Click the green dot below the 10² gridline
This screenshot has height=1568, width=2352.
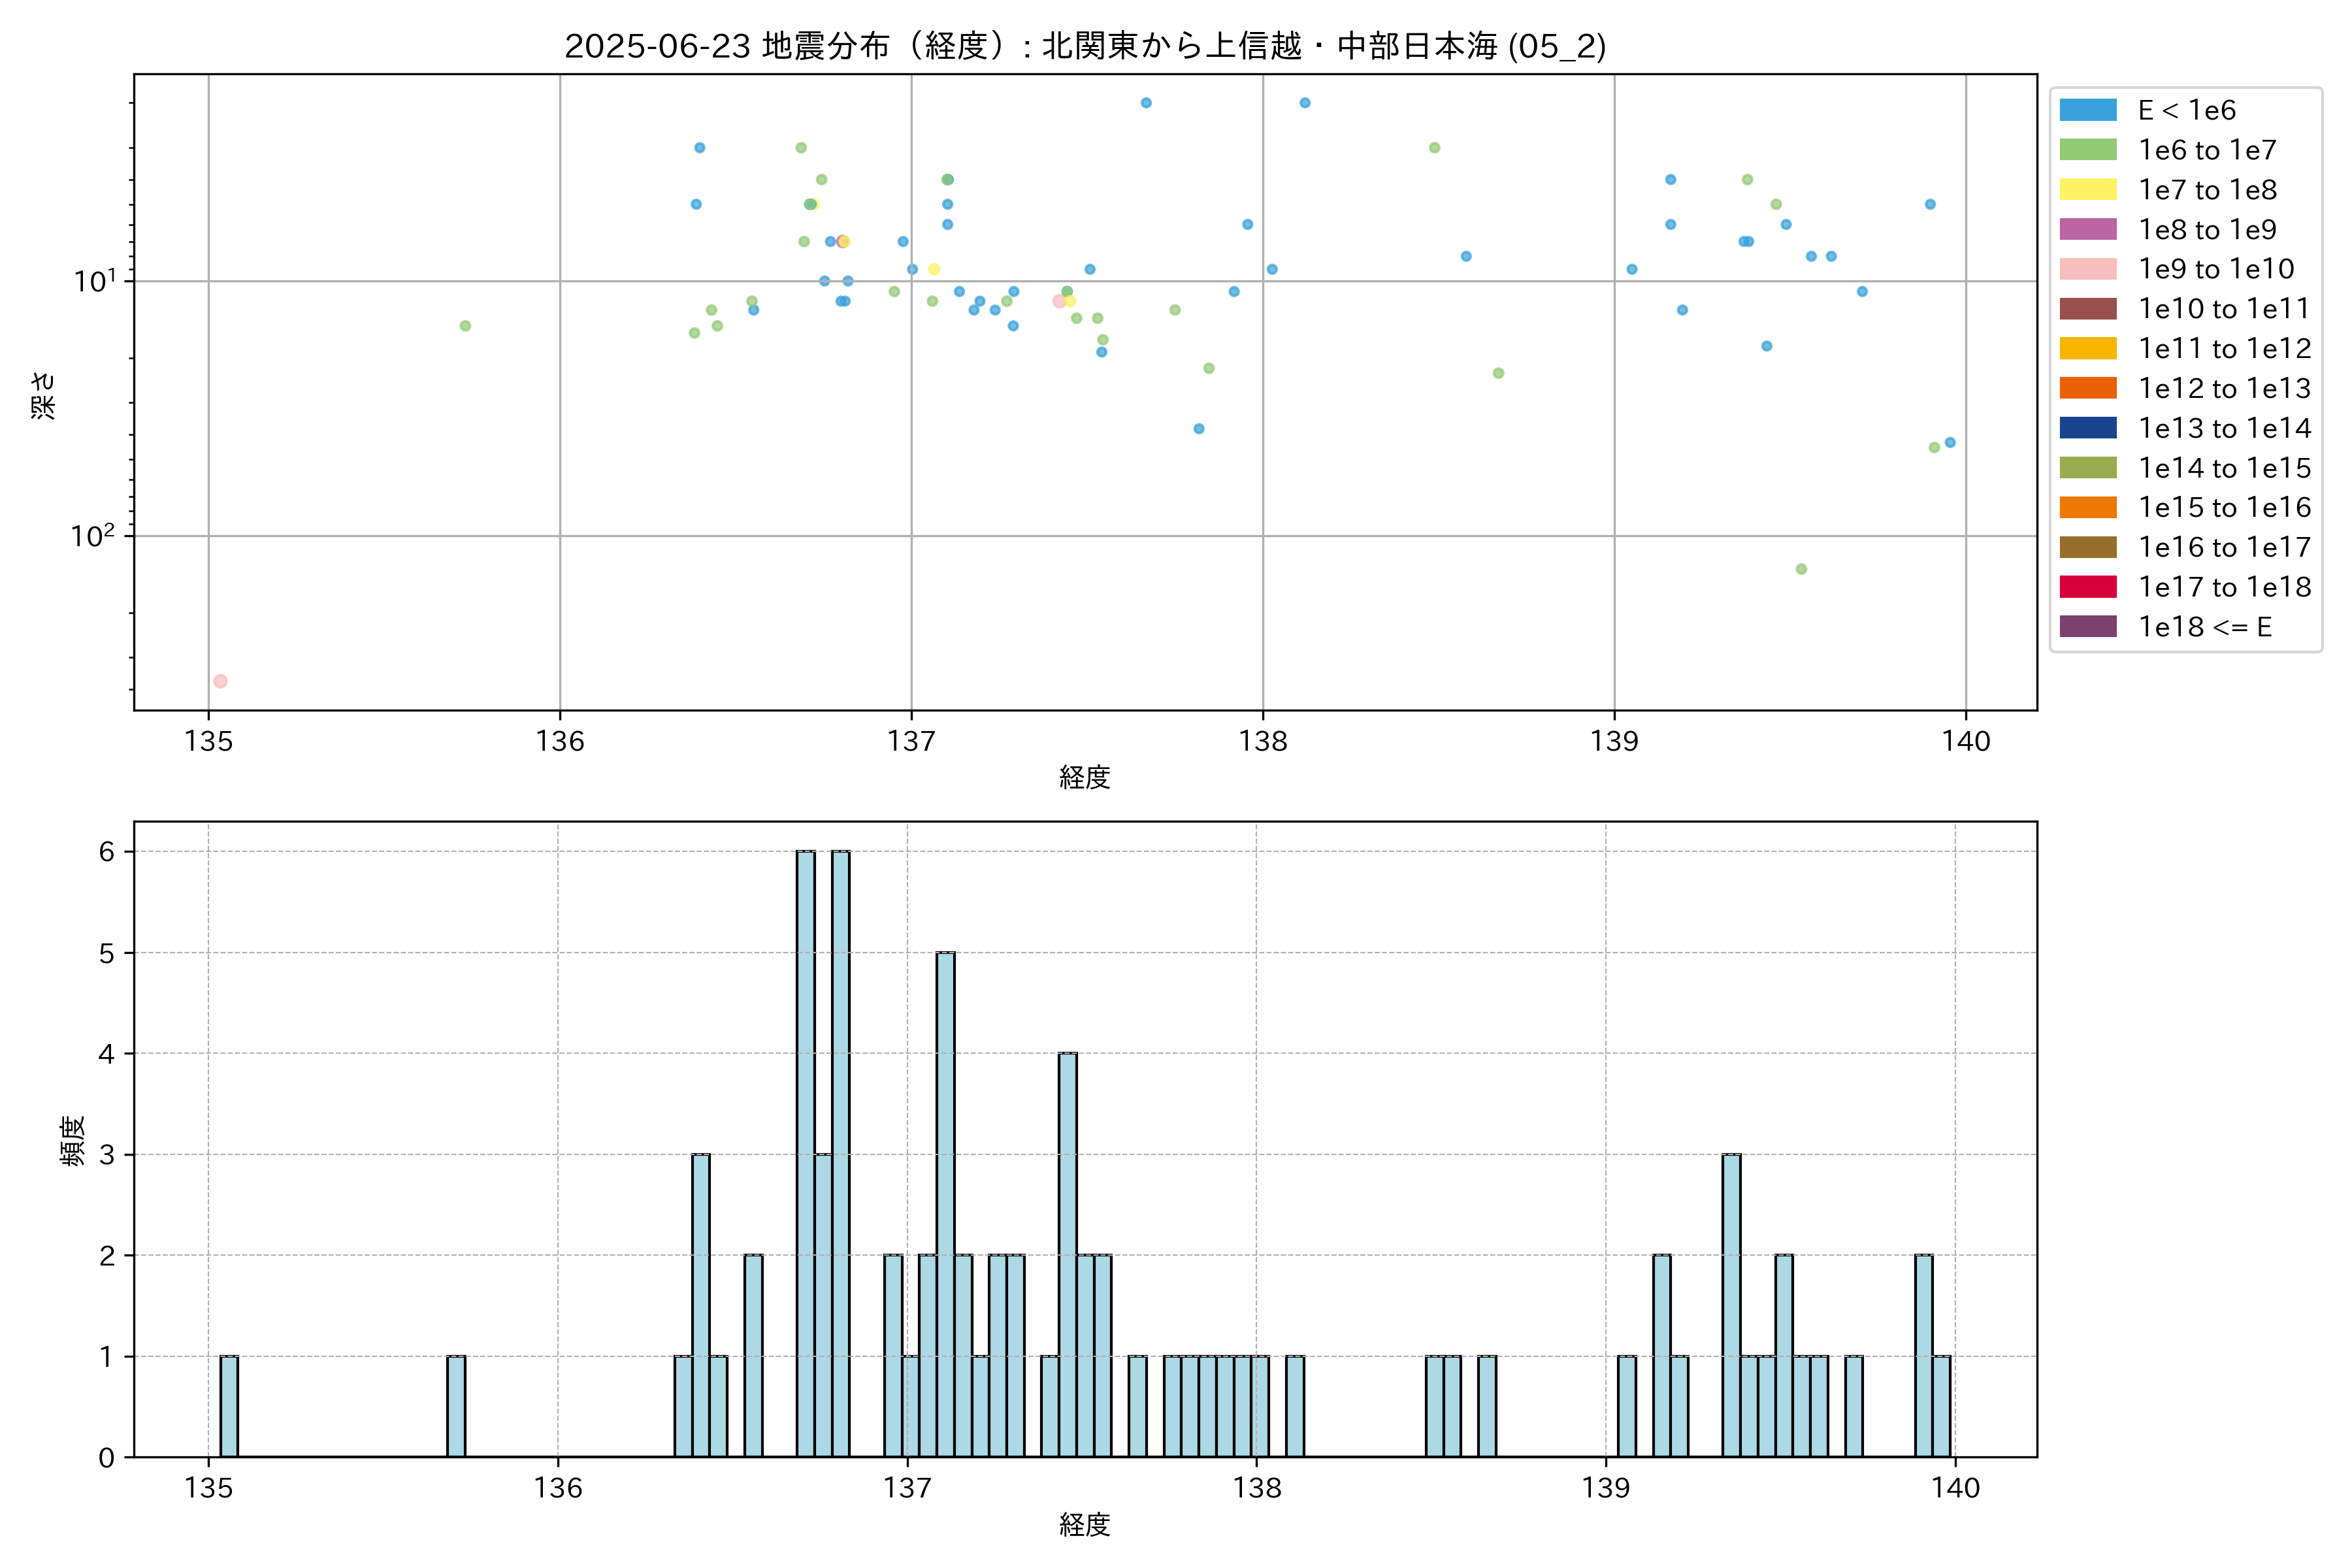point(1801,569)
